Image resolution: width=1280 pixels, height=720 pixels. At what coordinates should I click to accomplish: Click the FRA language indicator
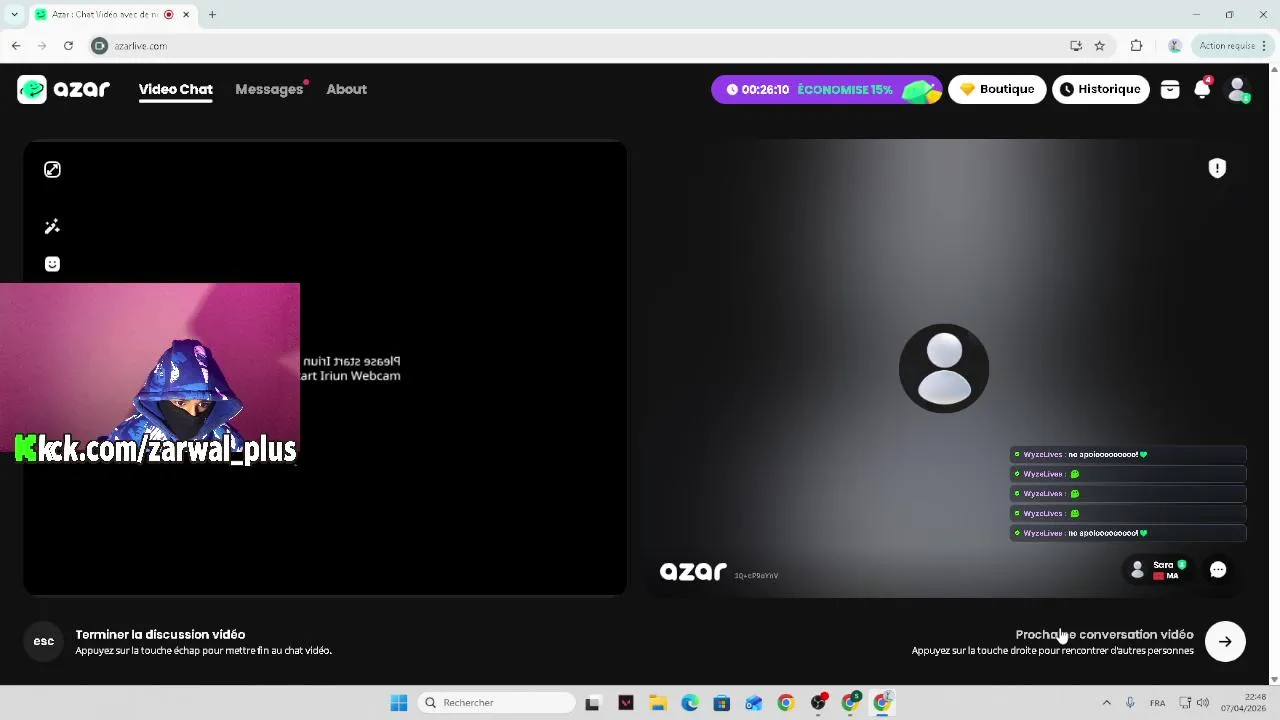(x=1157, y=702)
